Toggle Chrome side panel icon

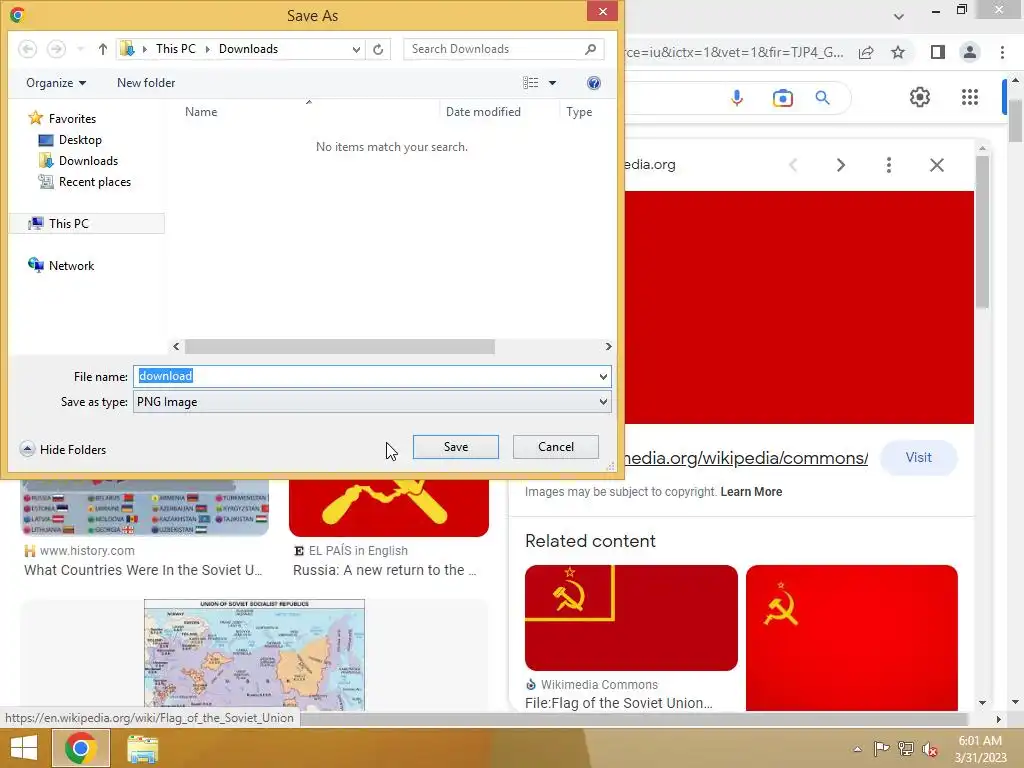click(x=938, y=52)
